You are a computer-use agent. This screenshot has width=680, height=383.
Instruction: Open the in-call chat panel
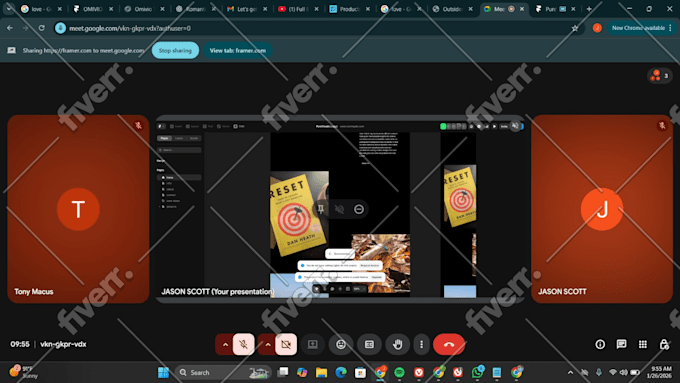tap(621, 344)
